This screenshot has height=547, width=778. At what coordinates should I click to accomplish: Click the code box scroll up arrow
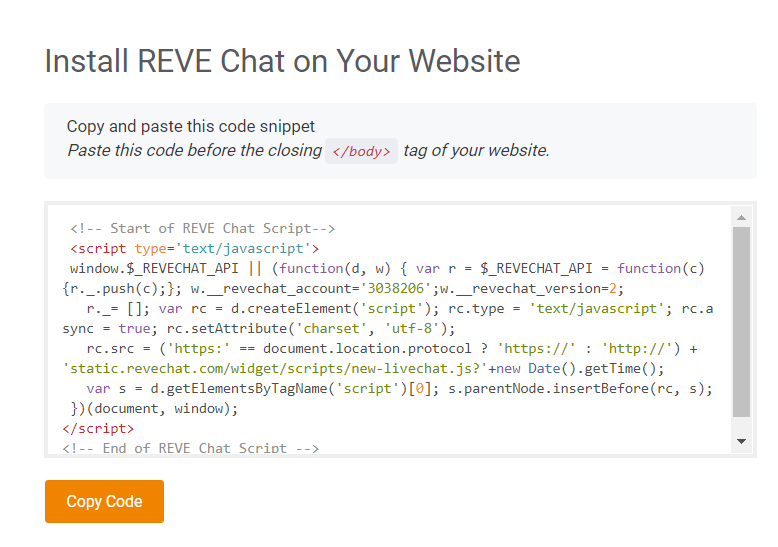tap(741, 217)
